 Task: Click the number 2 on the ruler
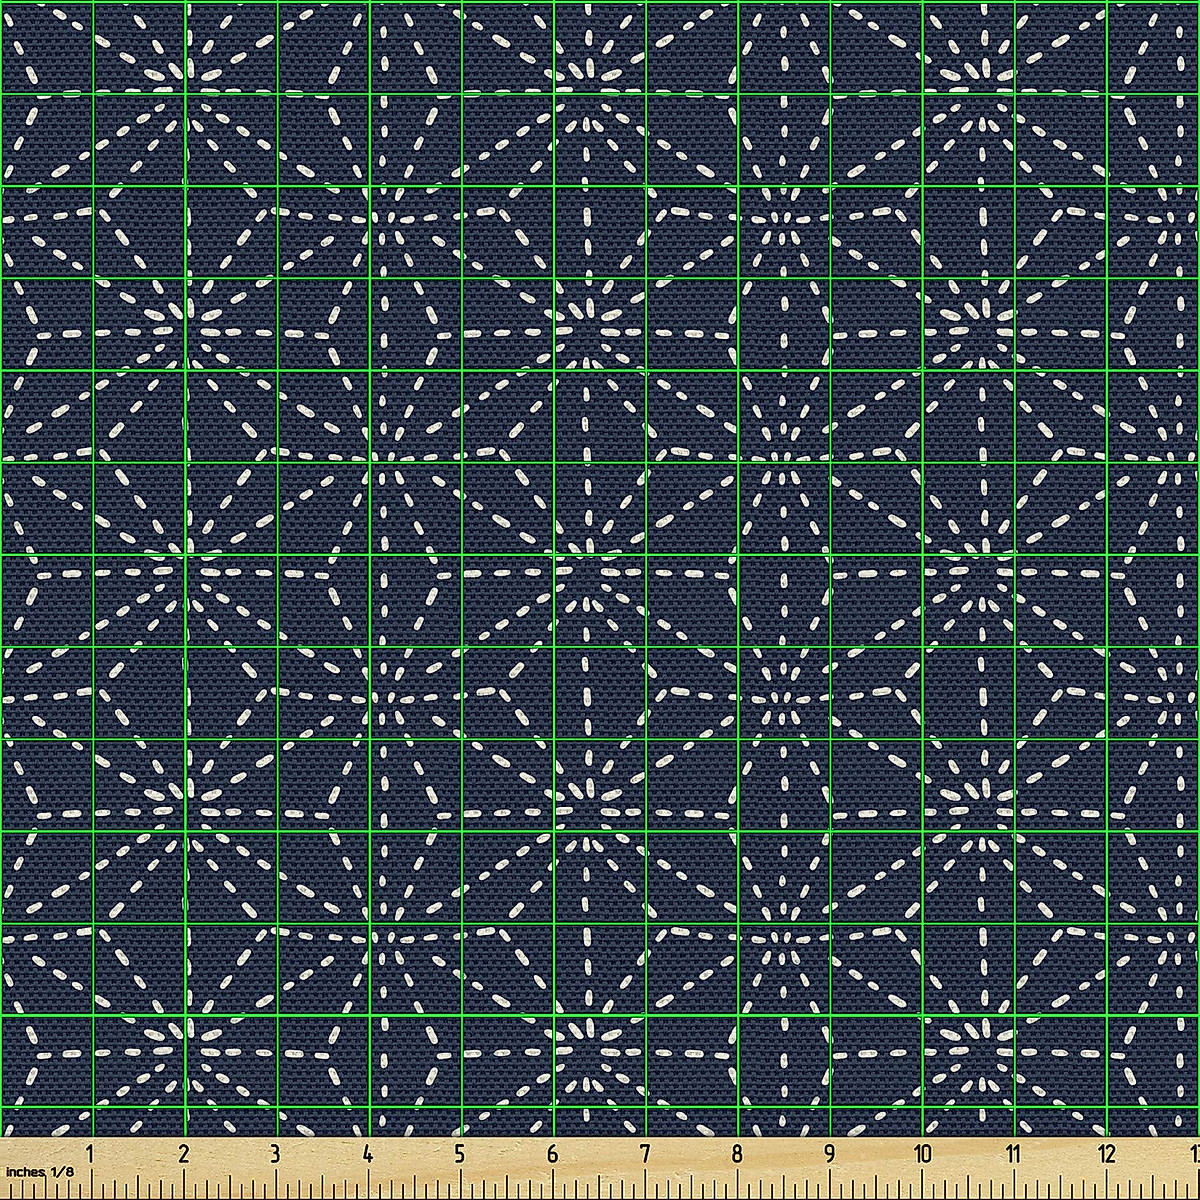[183, 1154]
